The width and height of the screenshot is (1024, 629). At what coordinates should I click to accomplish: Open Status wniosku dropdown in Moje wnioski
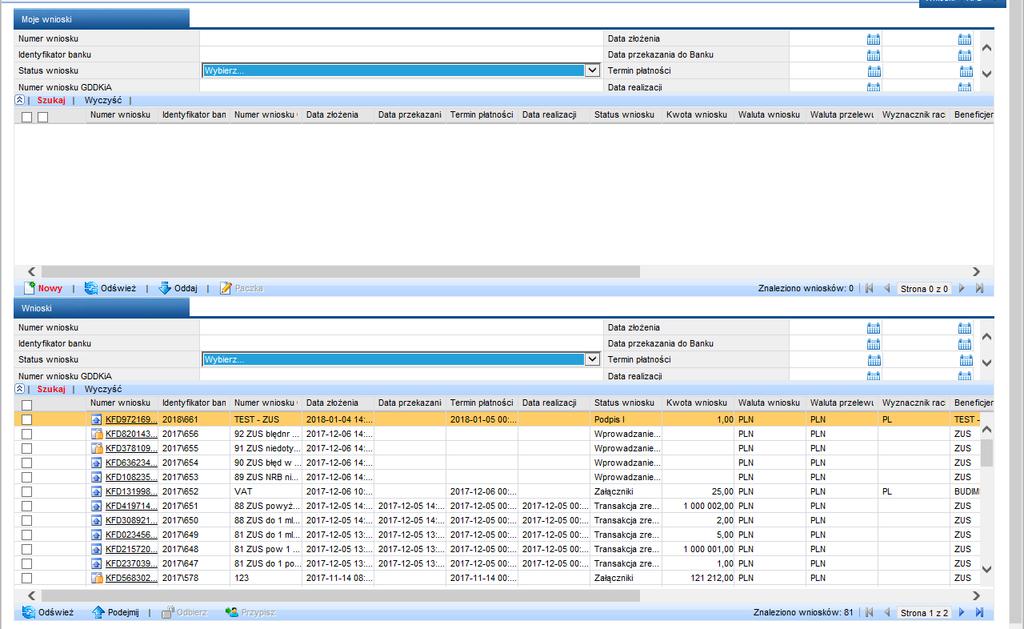pos(592,71)
